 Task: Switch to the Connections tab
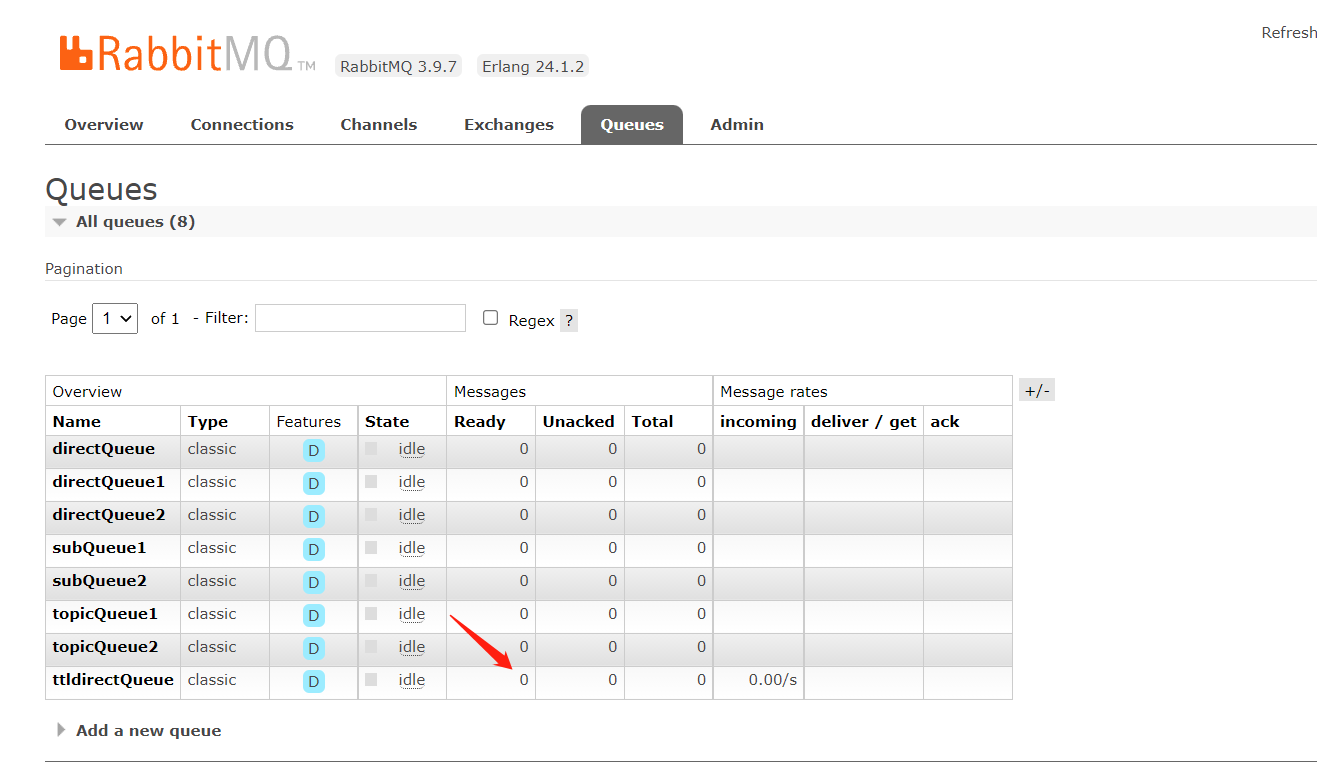click(242, 125)
